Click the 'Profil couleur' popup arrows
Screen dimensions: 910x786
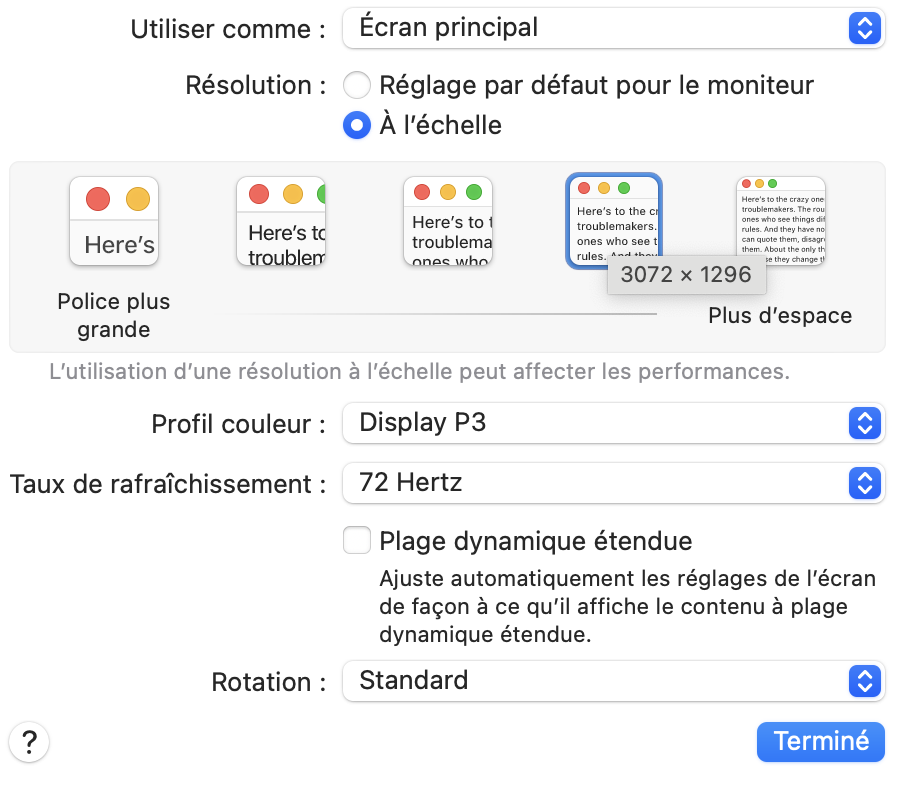(862, 423)
